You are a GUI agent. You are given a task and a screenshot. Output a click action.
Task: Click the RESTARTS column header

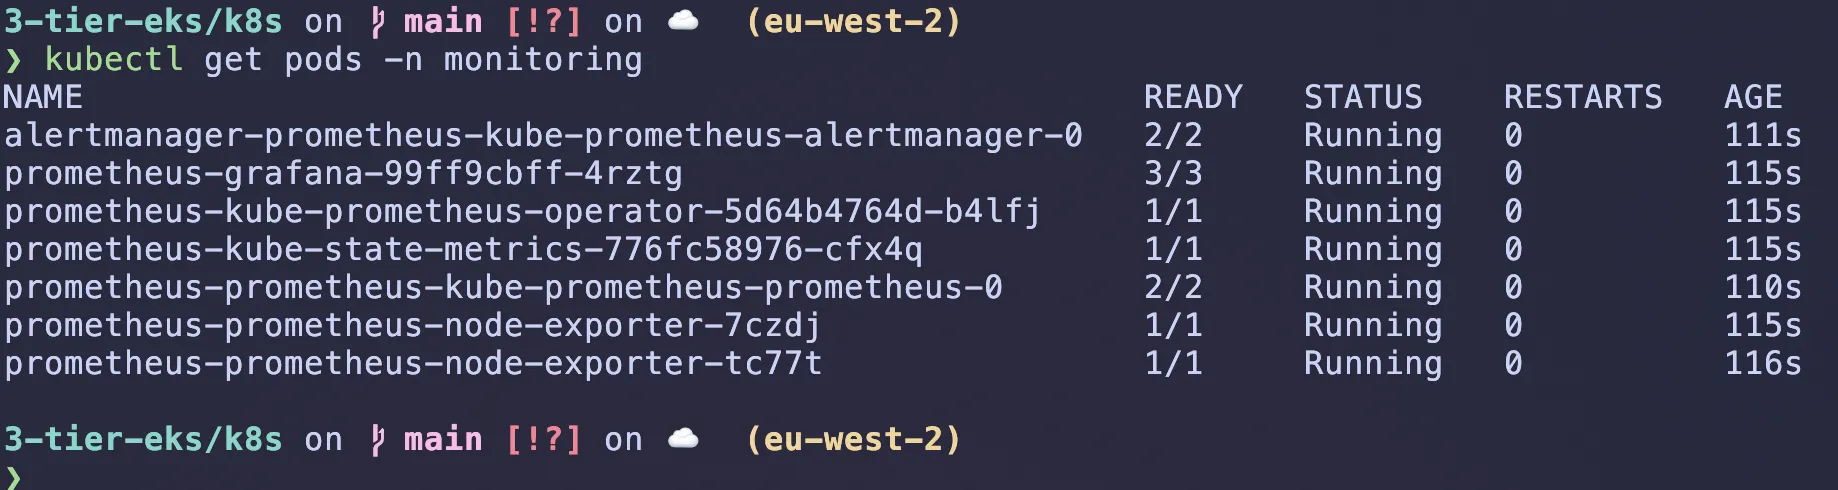pos(1583,97)
